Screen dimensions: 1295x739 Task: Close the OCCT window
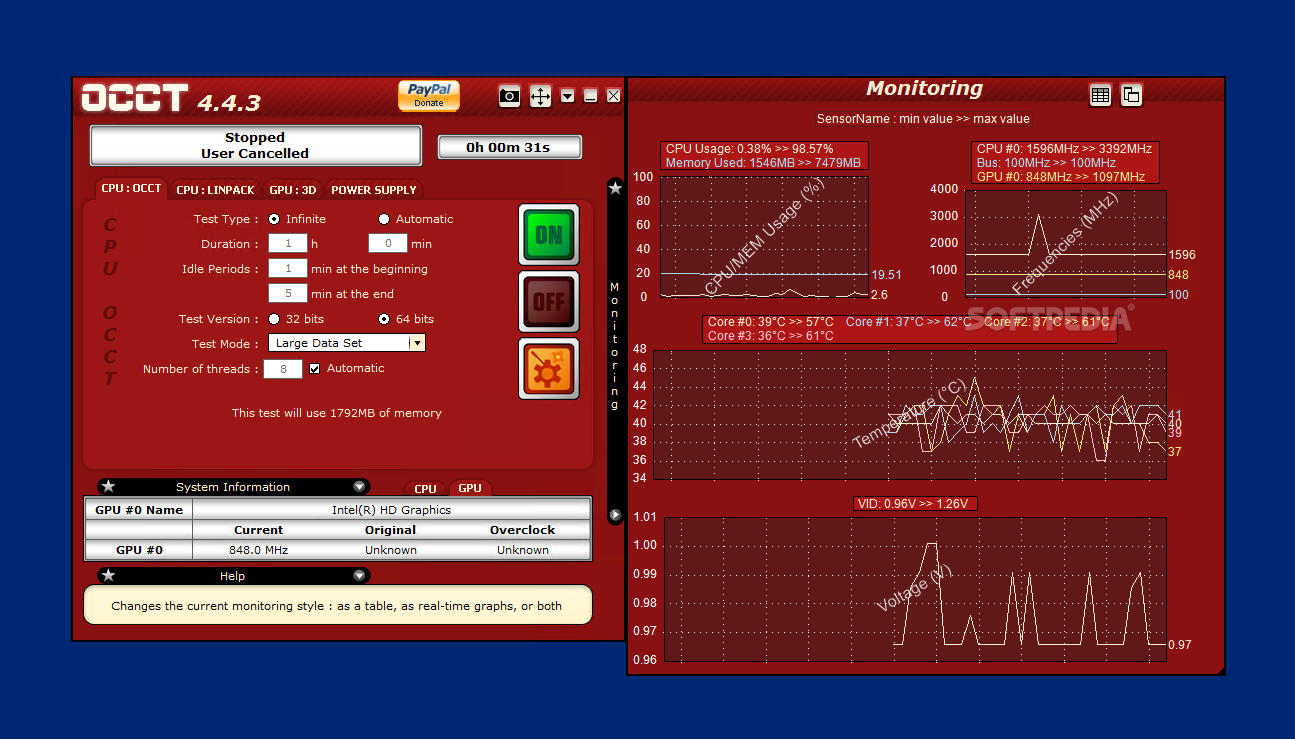click(x=614, y=96)
